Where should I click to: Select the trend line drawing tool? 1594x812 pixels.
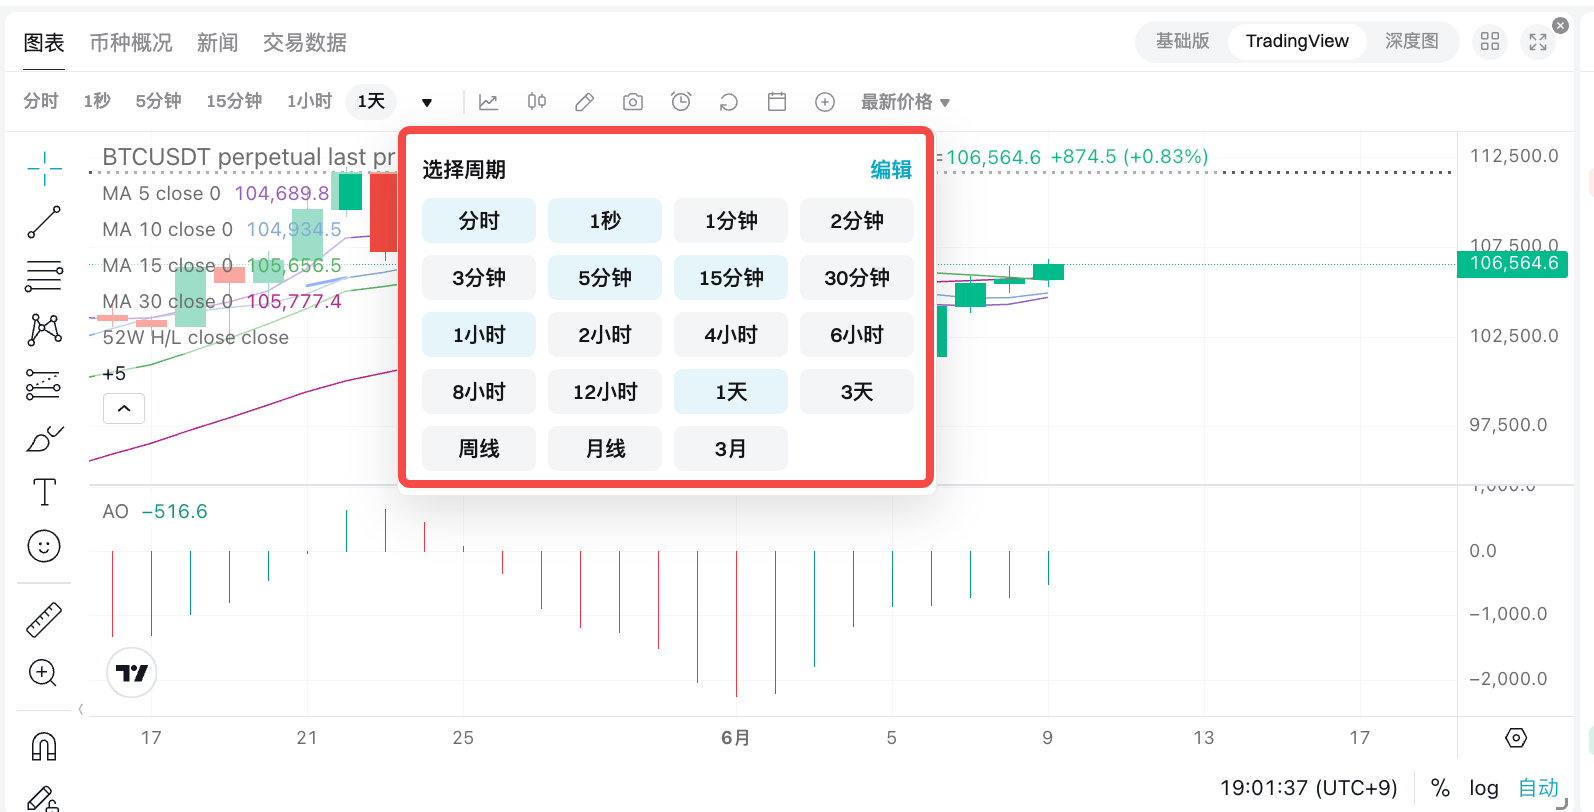44,222
